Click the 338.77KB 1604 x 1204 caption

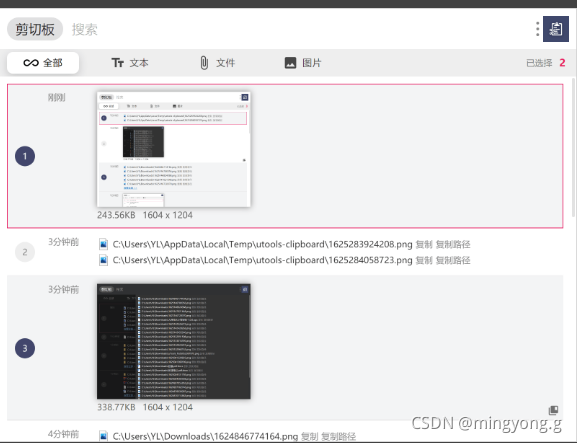145,407
